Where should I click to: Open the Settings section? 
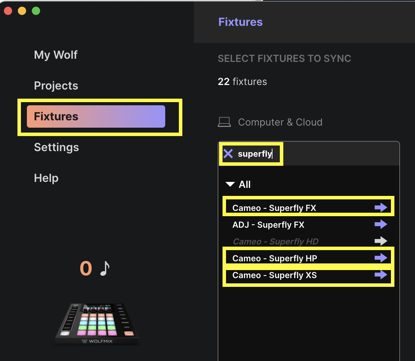[x=56, y=147]
